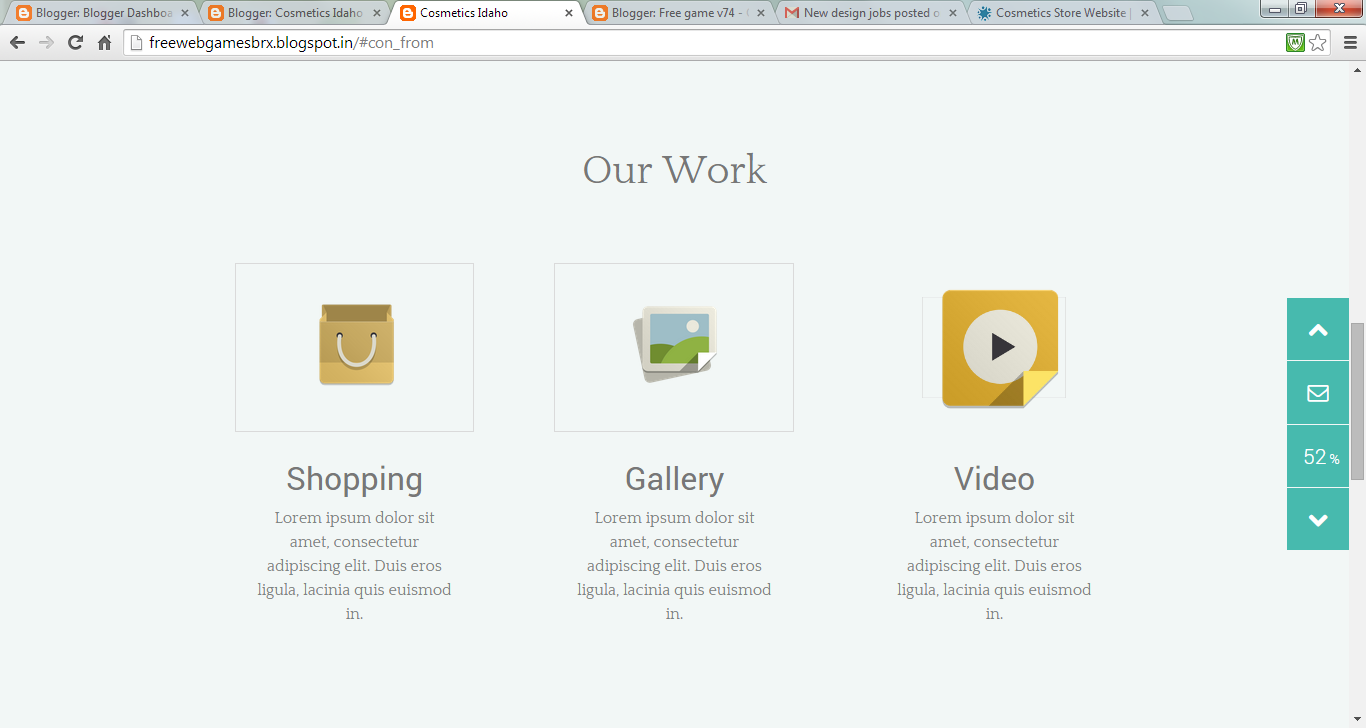Click the Gallery heading
Screen dimensions: 1366x728
[674, 479]
